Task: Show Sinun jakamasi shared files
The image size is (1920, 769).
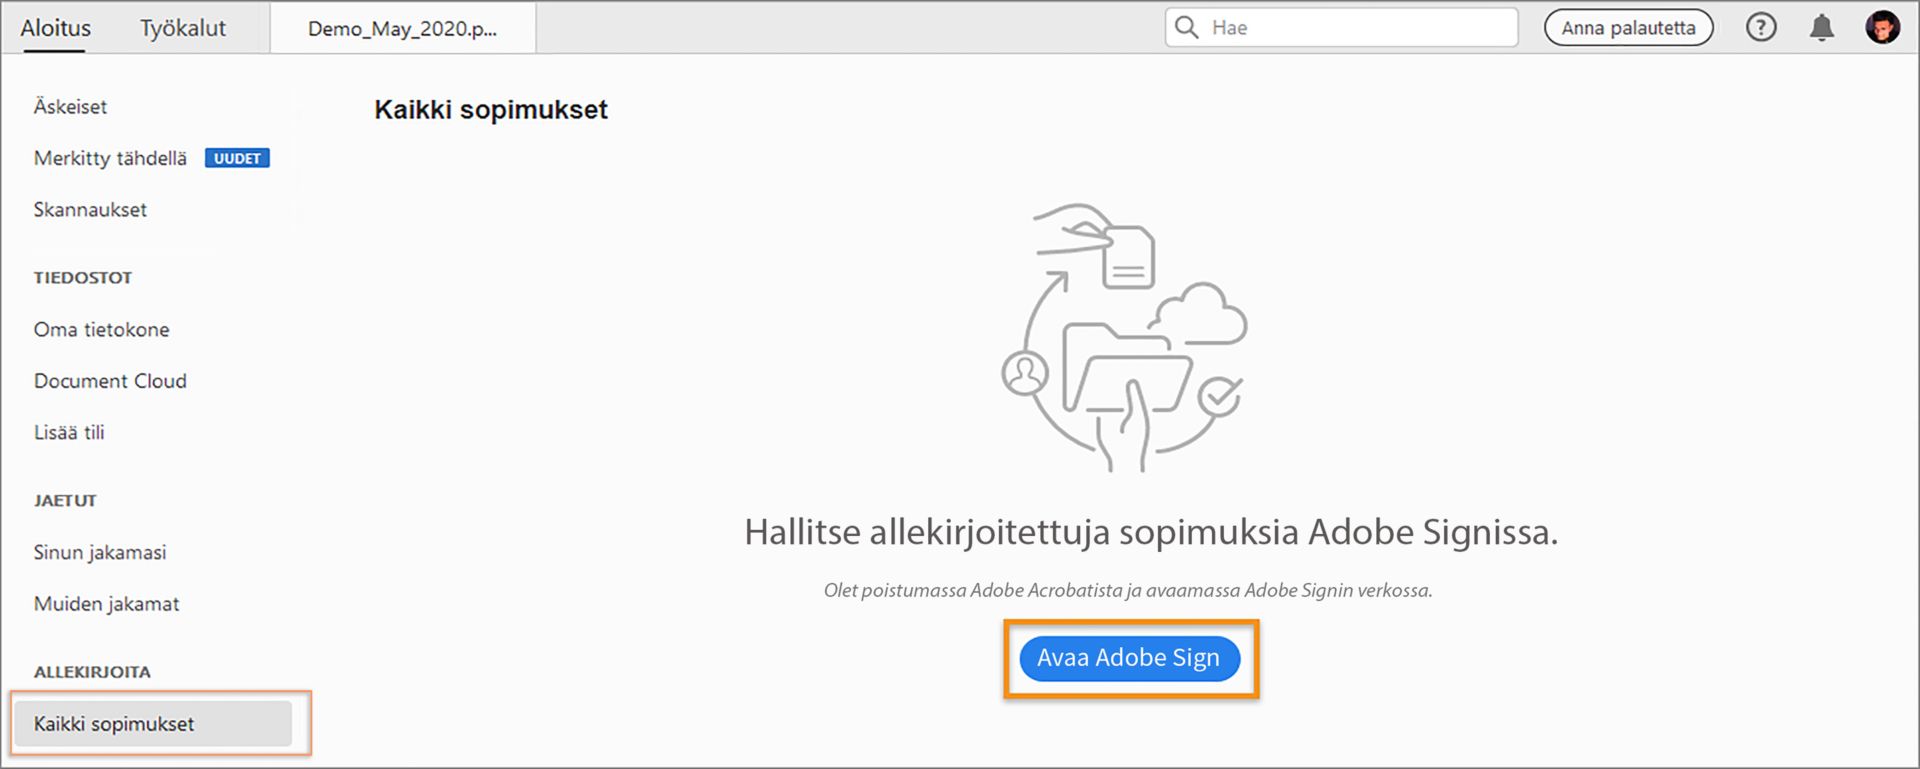Action: [x=100, y=553]
